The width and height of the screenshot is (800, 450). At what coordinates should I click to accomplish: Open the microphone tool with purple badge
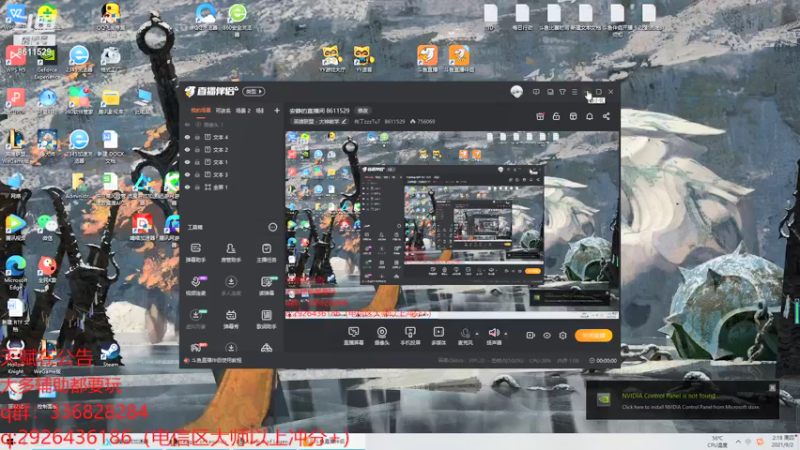(196, 286)
